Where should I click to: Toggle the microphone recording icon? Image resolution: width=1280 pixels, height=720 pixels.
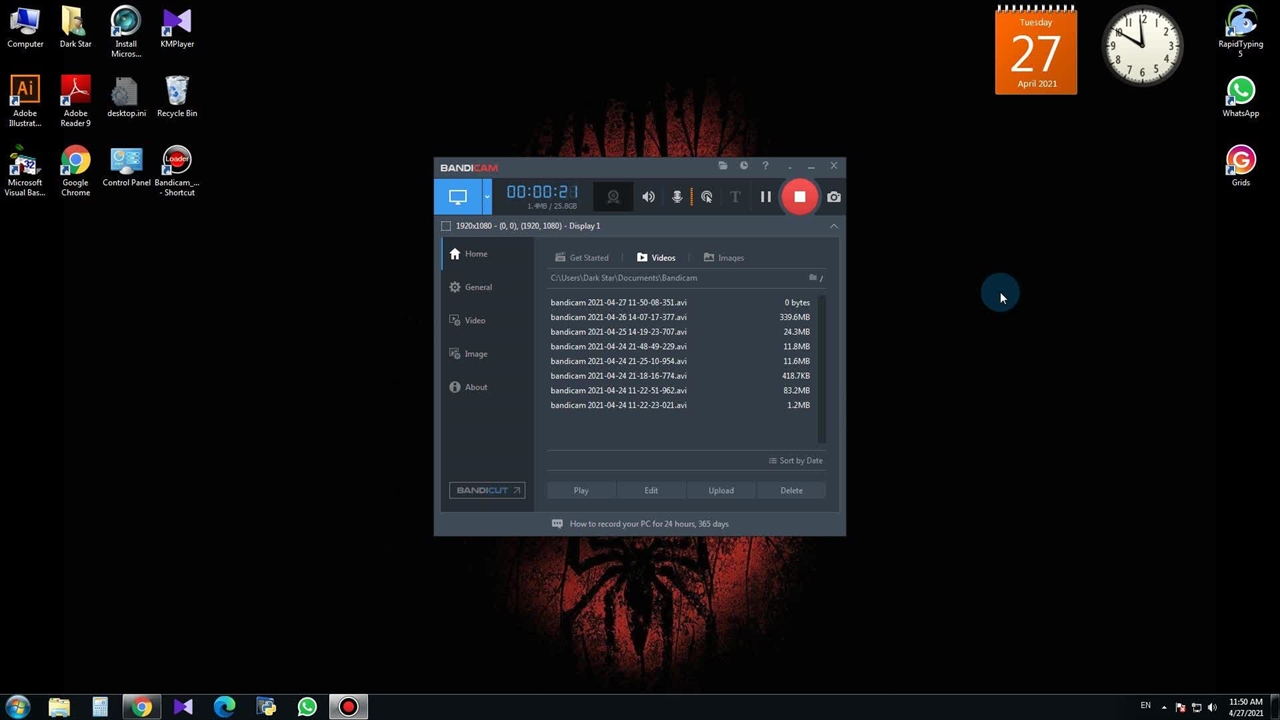(x=677, y=197)
